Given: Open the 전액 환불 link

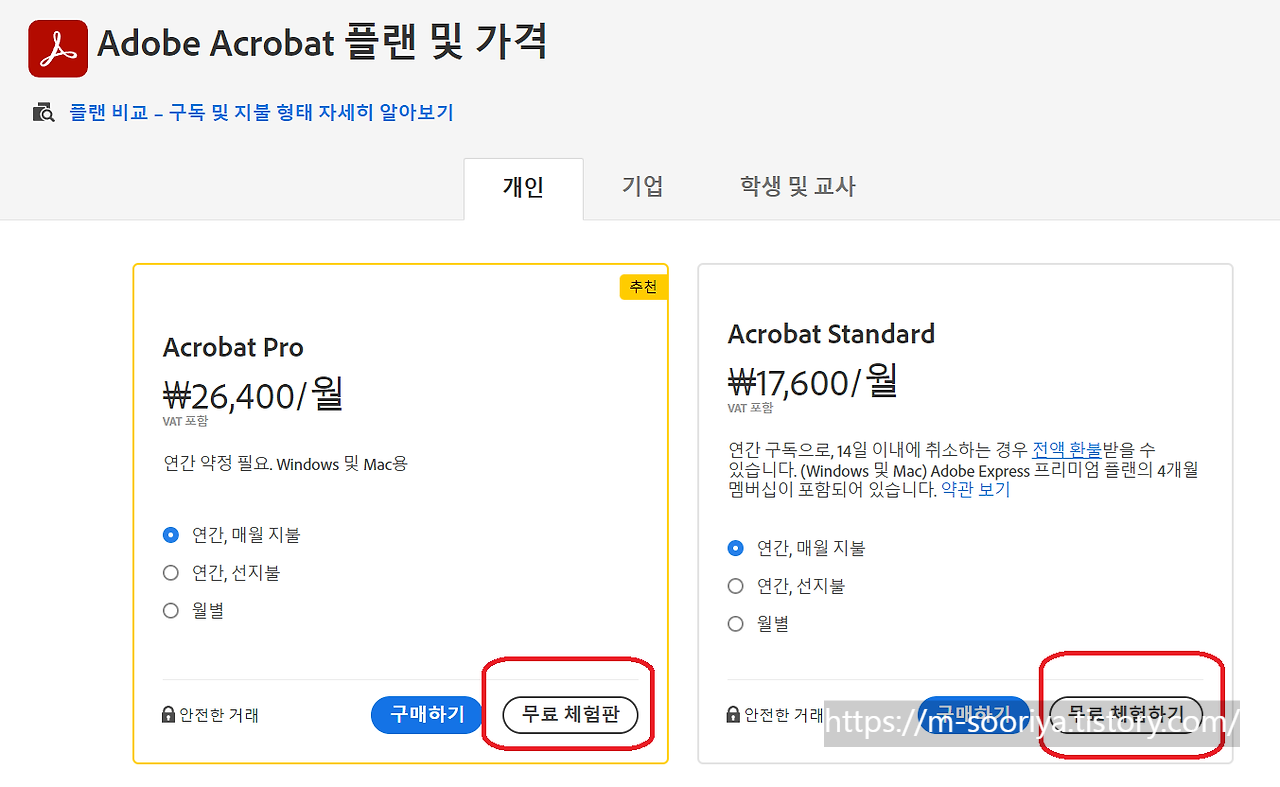Looking at the screenshot, I should (x=1067, y=450).
